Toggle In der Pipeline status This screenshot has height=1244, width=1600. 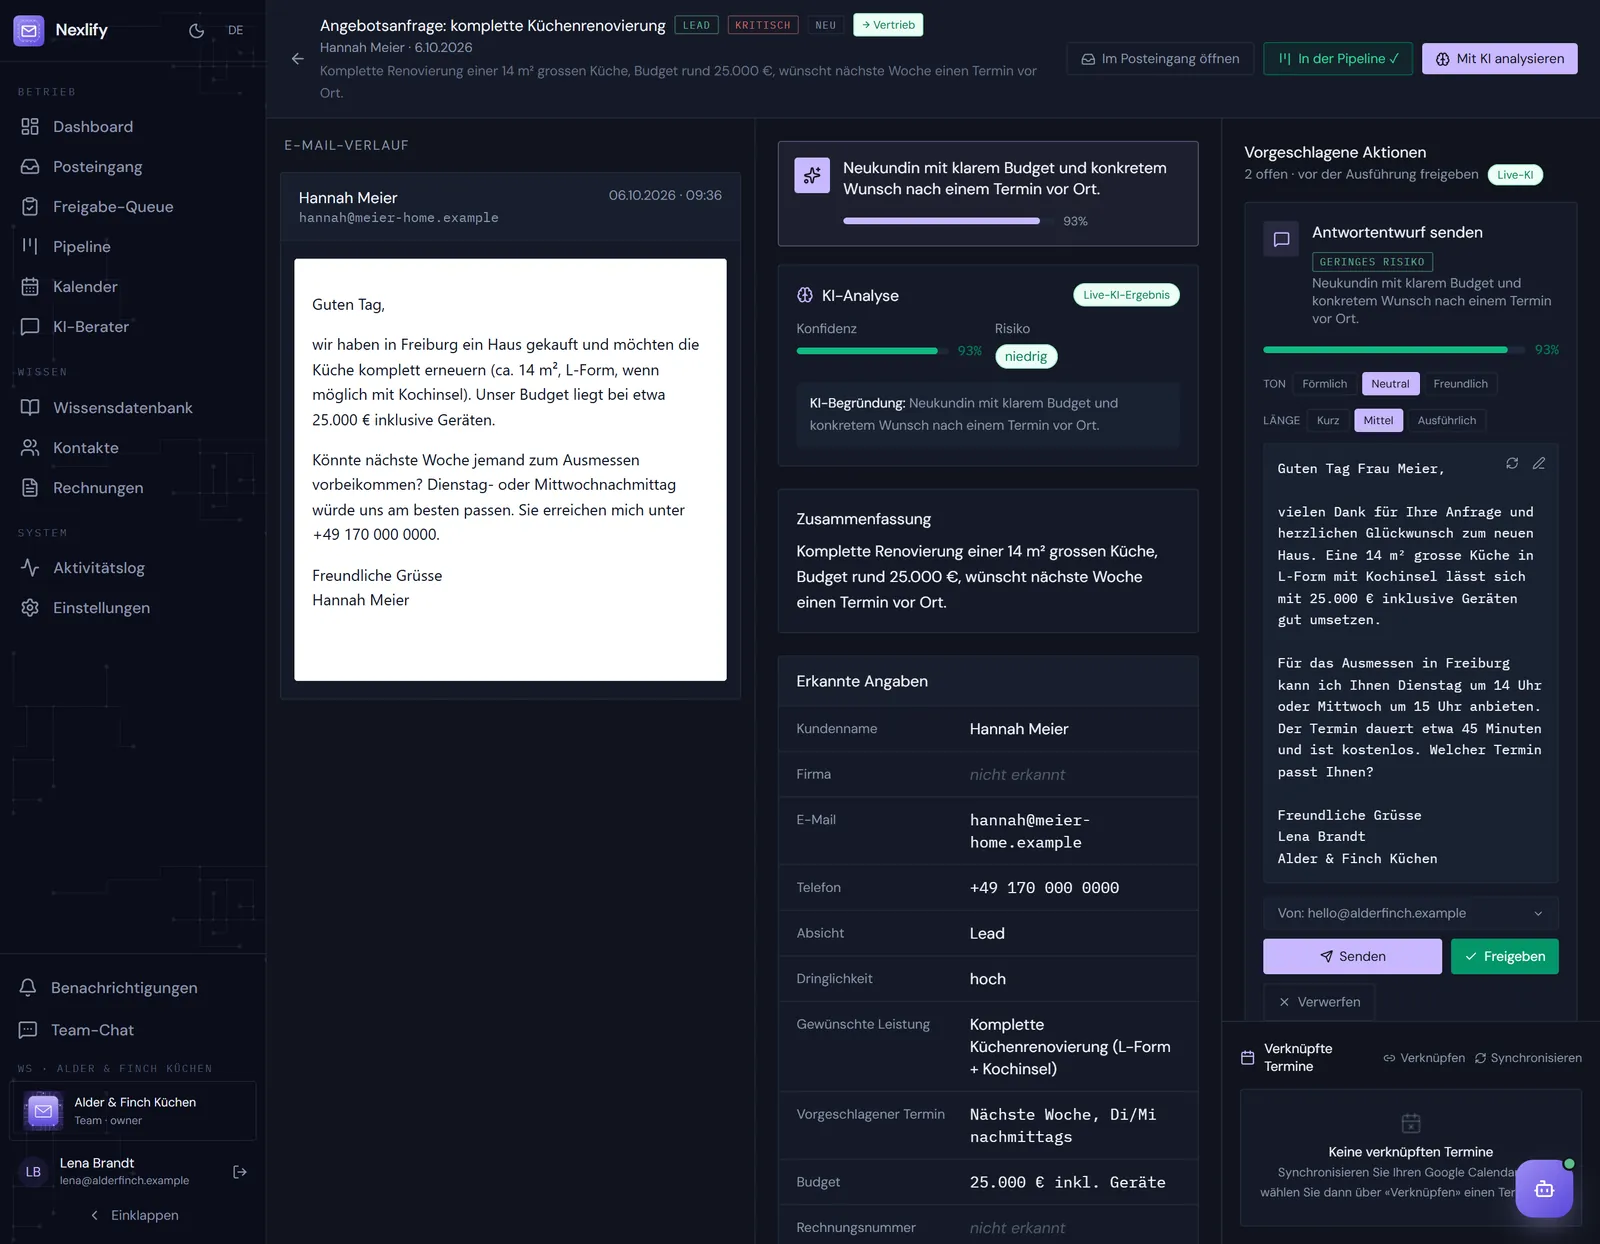1338,59
